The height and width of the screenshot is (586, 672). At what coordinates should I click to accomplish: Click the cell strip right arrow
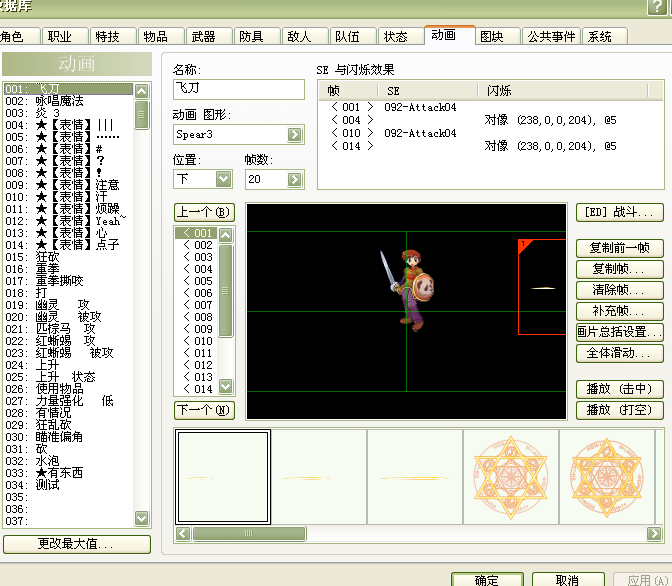654,533
